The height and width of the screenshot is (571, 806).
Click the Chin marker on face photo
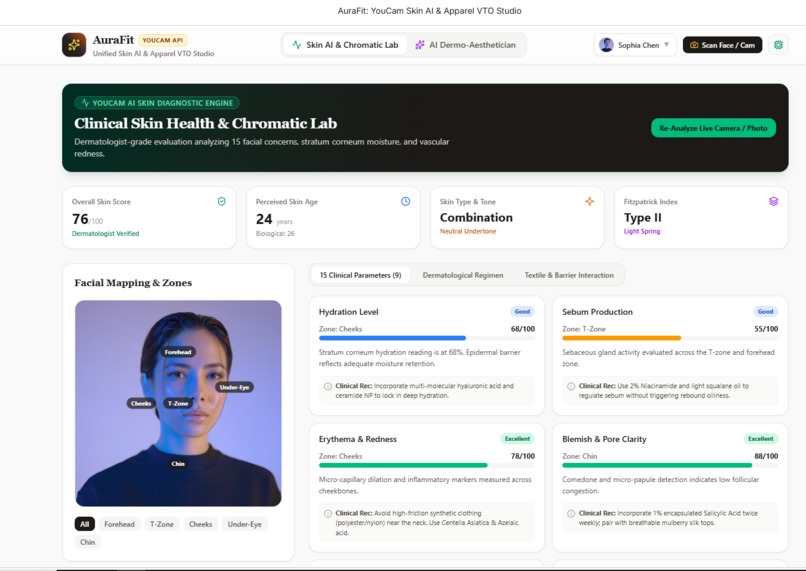pos(178,464)
